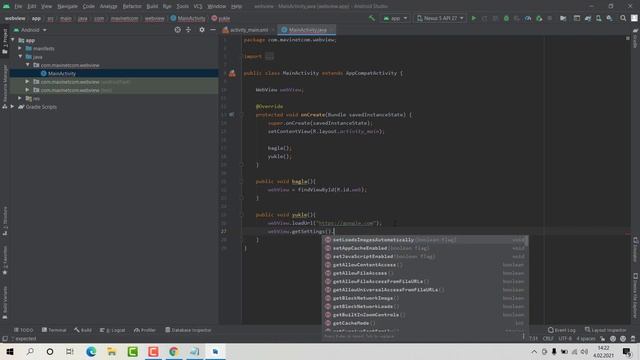The image size is (640, 360).
Task: Open the Favorites side tab
Action: (x=5, y=260)
